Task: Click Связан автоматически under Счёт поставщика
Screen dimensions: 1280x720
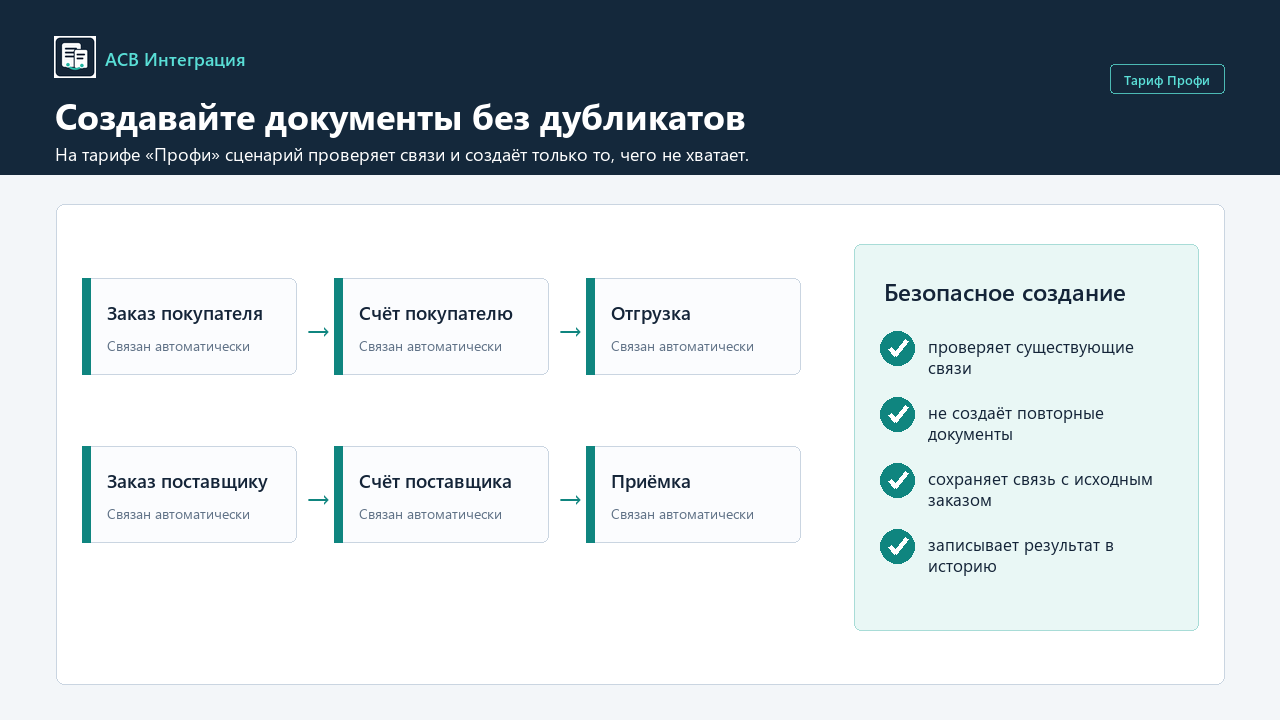Action: (430, 514)
